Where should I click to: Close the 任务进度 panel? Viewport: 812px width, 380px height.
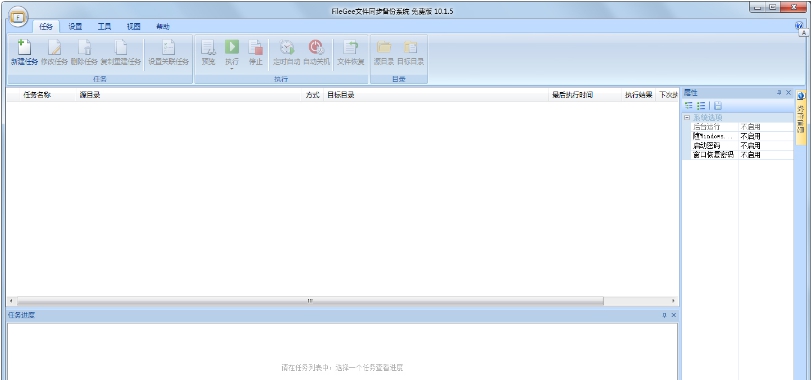coord(674,315)
